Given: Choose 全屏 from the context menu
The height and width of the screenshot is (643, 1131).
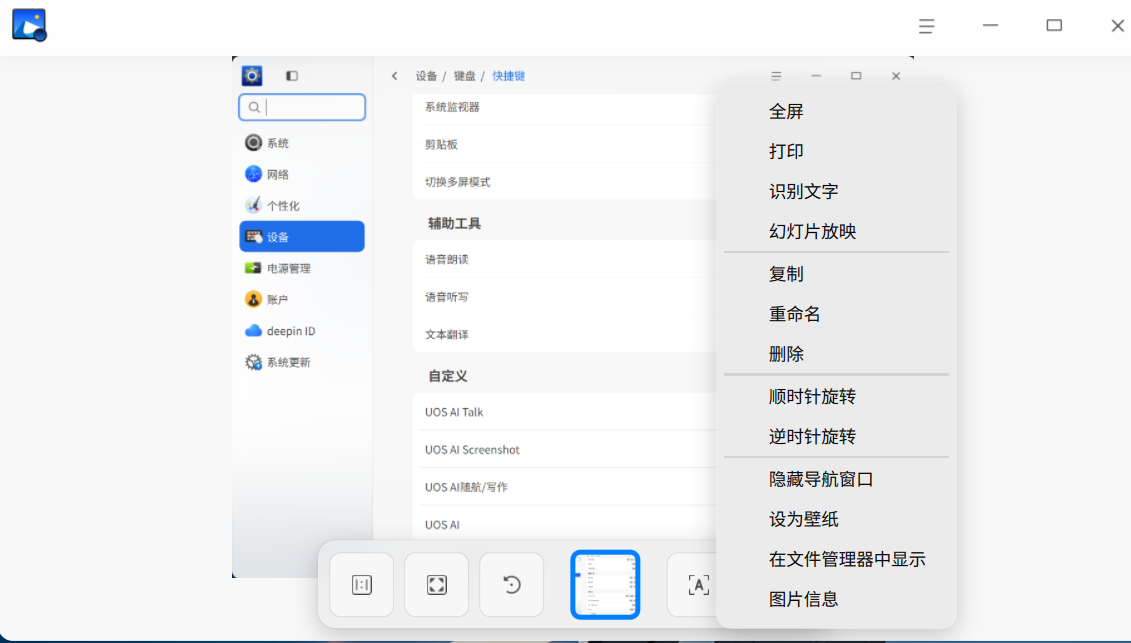Looking at the screenshot, I should coord(837,111).
